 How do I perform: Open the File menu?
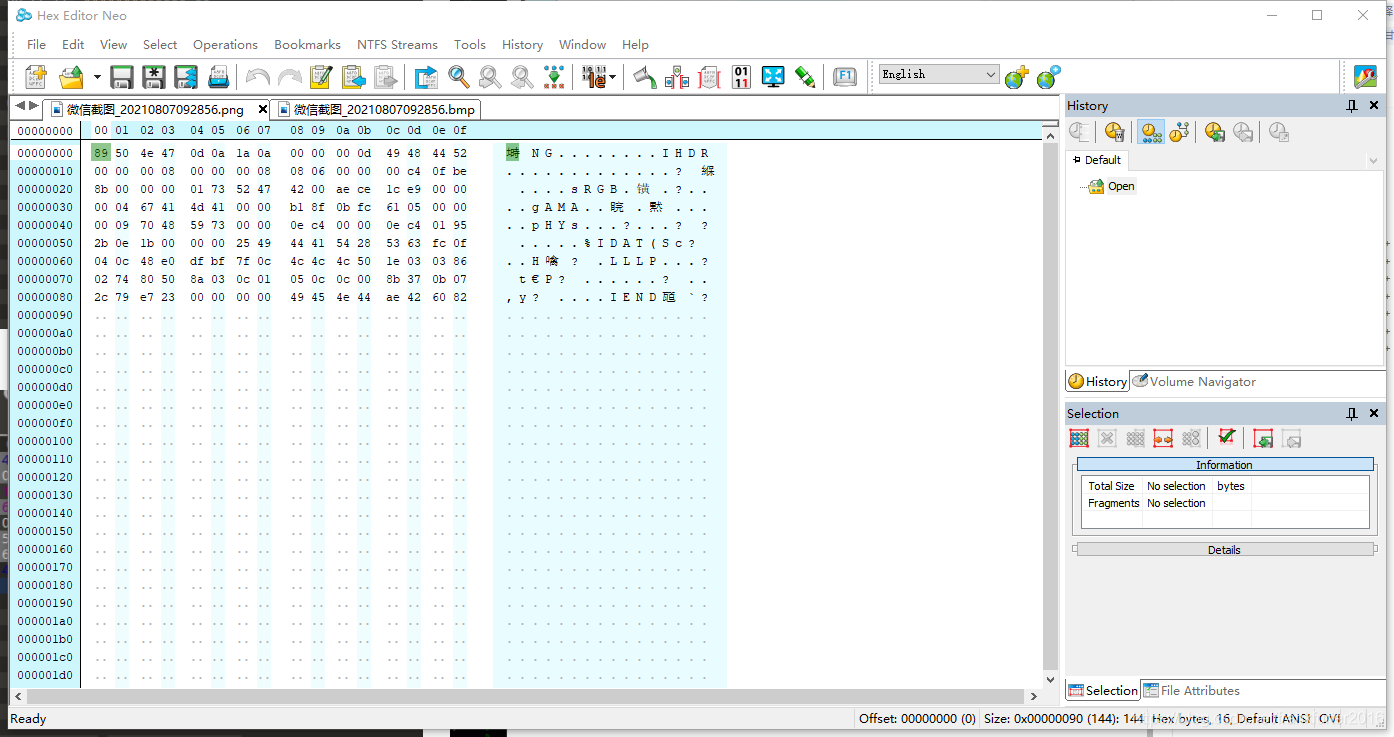(36, 44)
